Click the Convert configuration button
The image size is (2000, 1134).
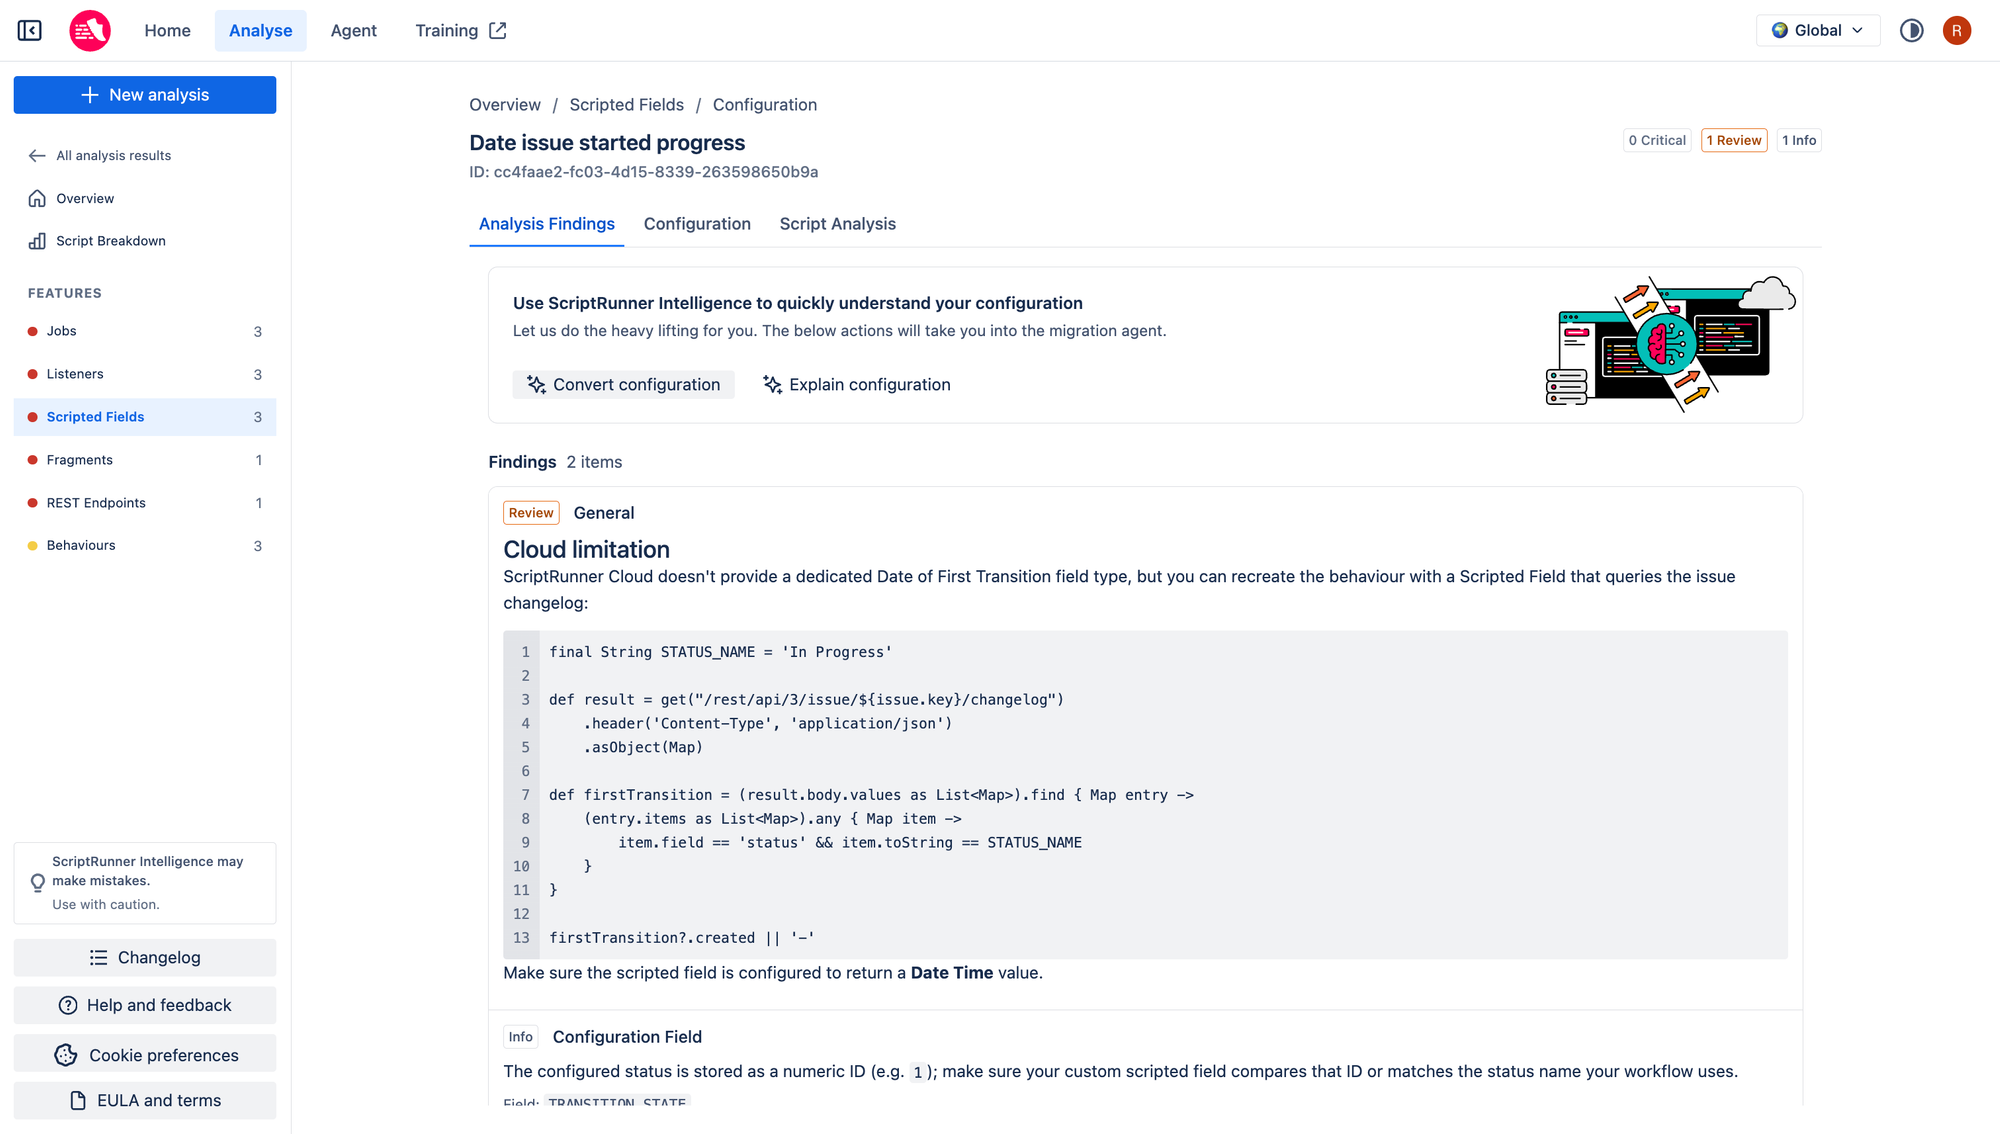624,385
